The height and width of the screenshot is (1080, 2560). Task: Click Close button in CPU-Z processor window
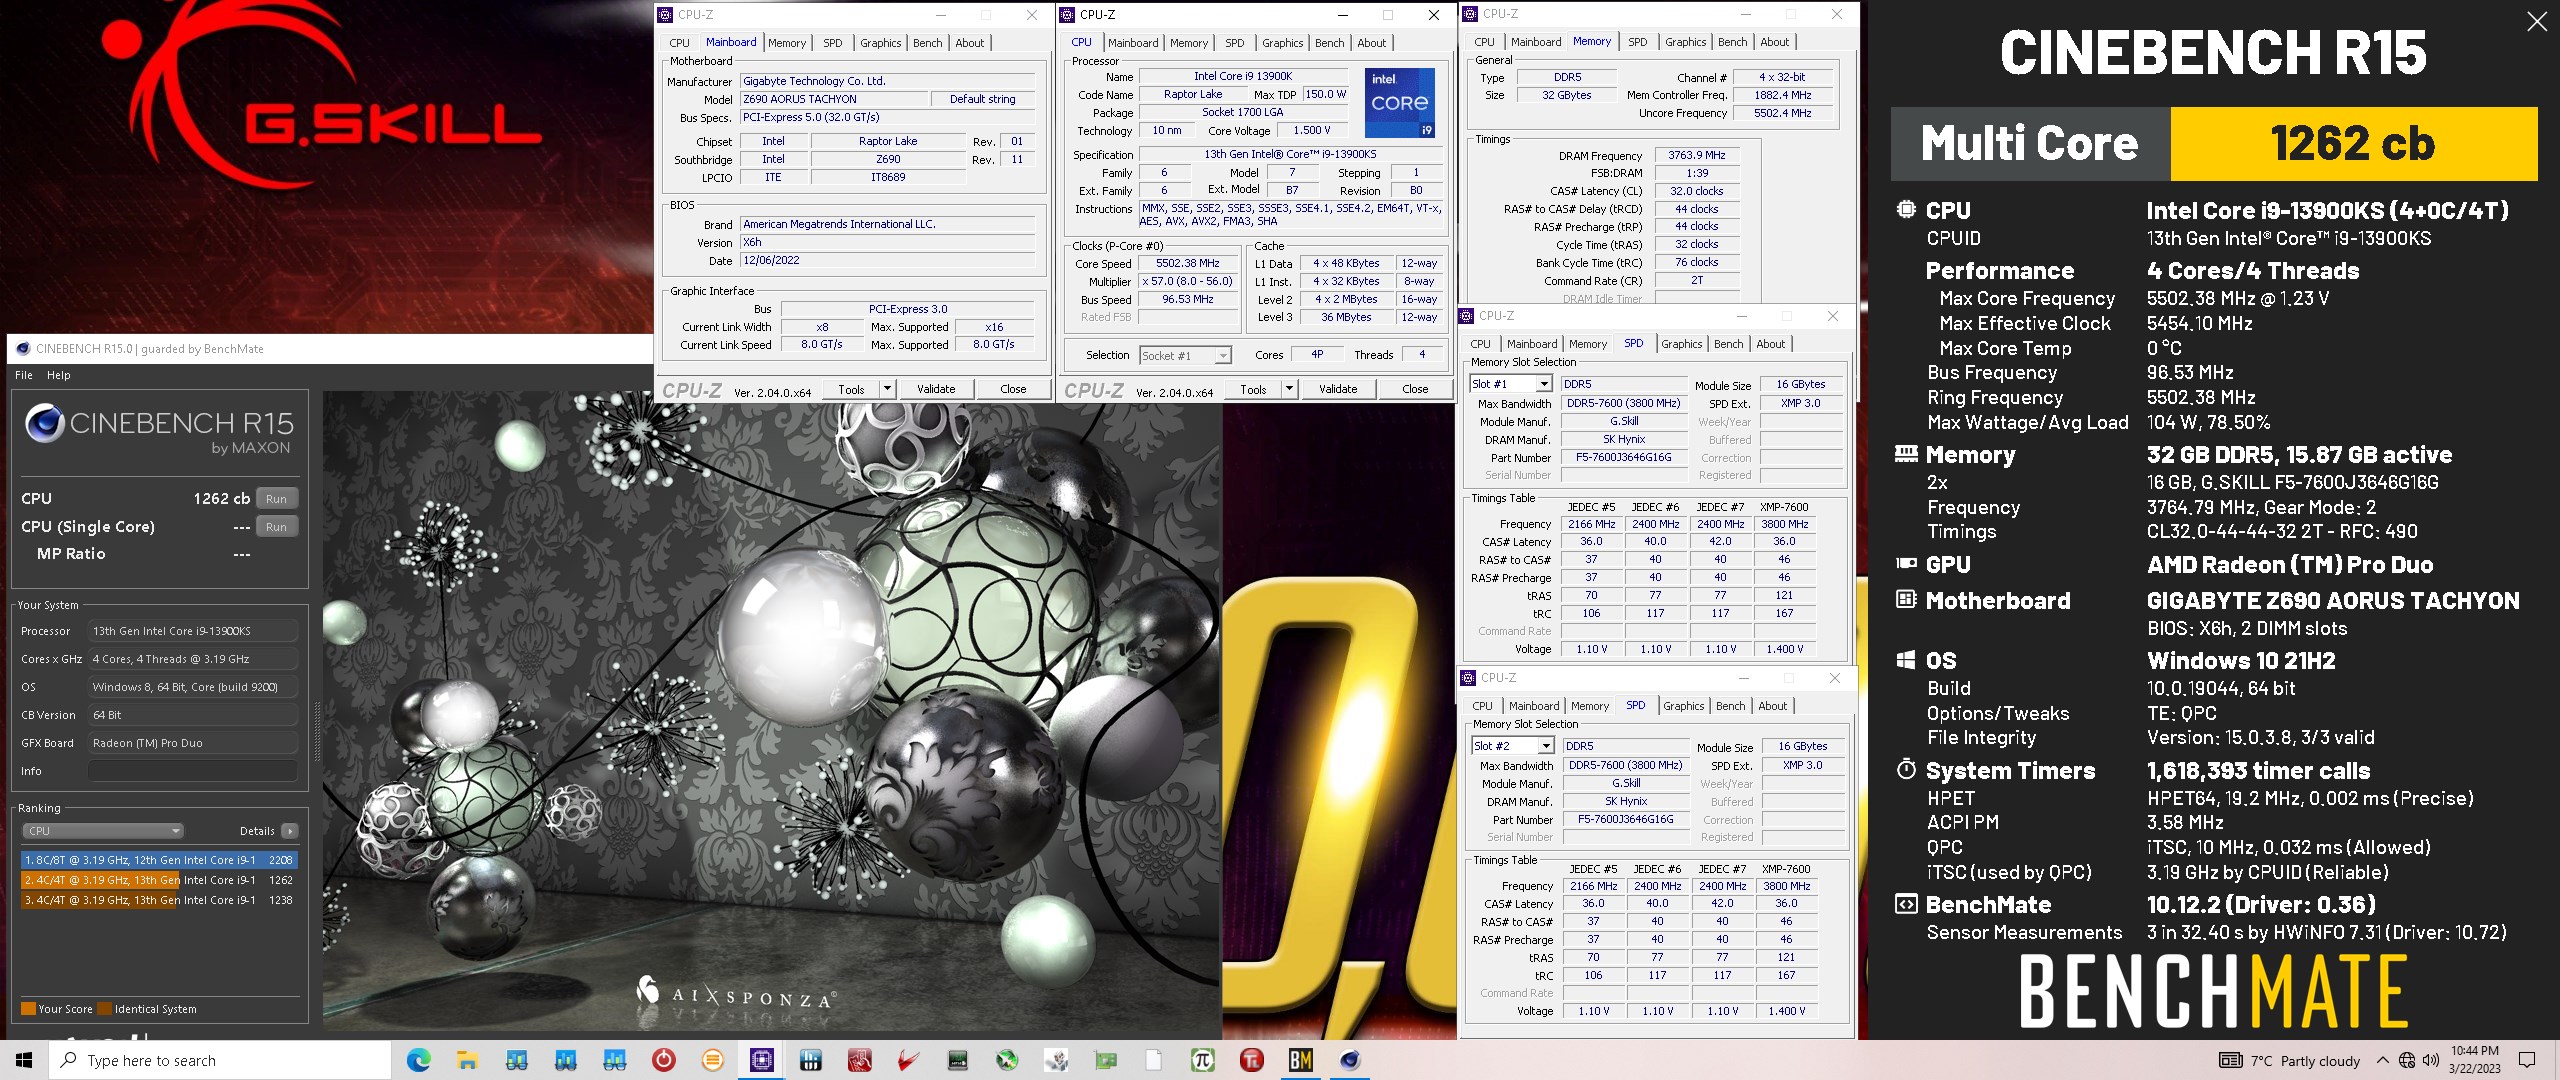point(1415,389)
